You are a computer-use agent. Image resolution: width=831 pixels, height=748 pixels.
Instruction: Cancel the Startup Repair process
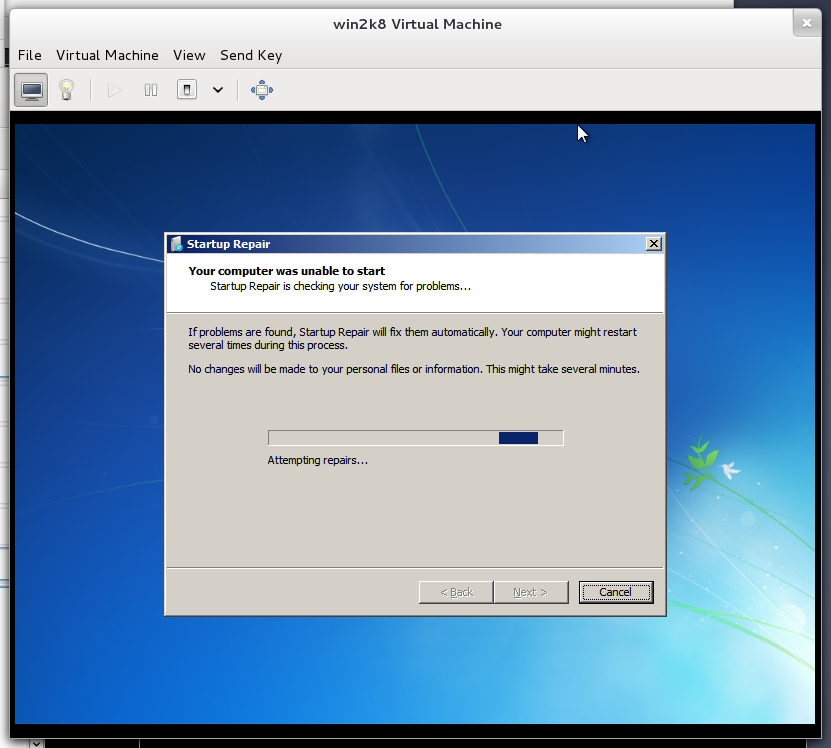pos(615,592)
